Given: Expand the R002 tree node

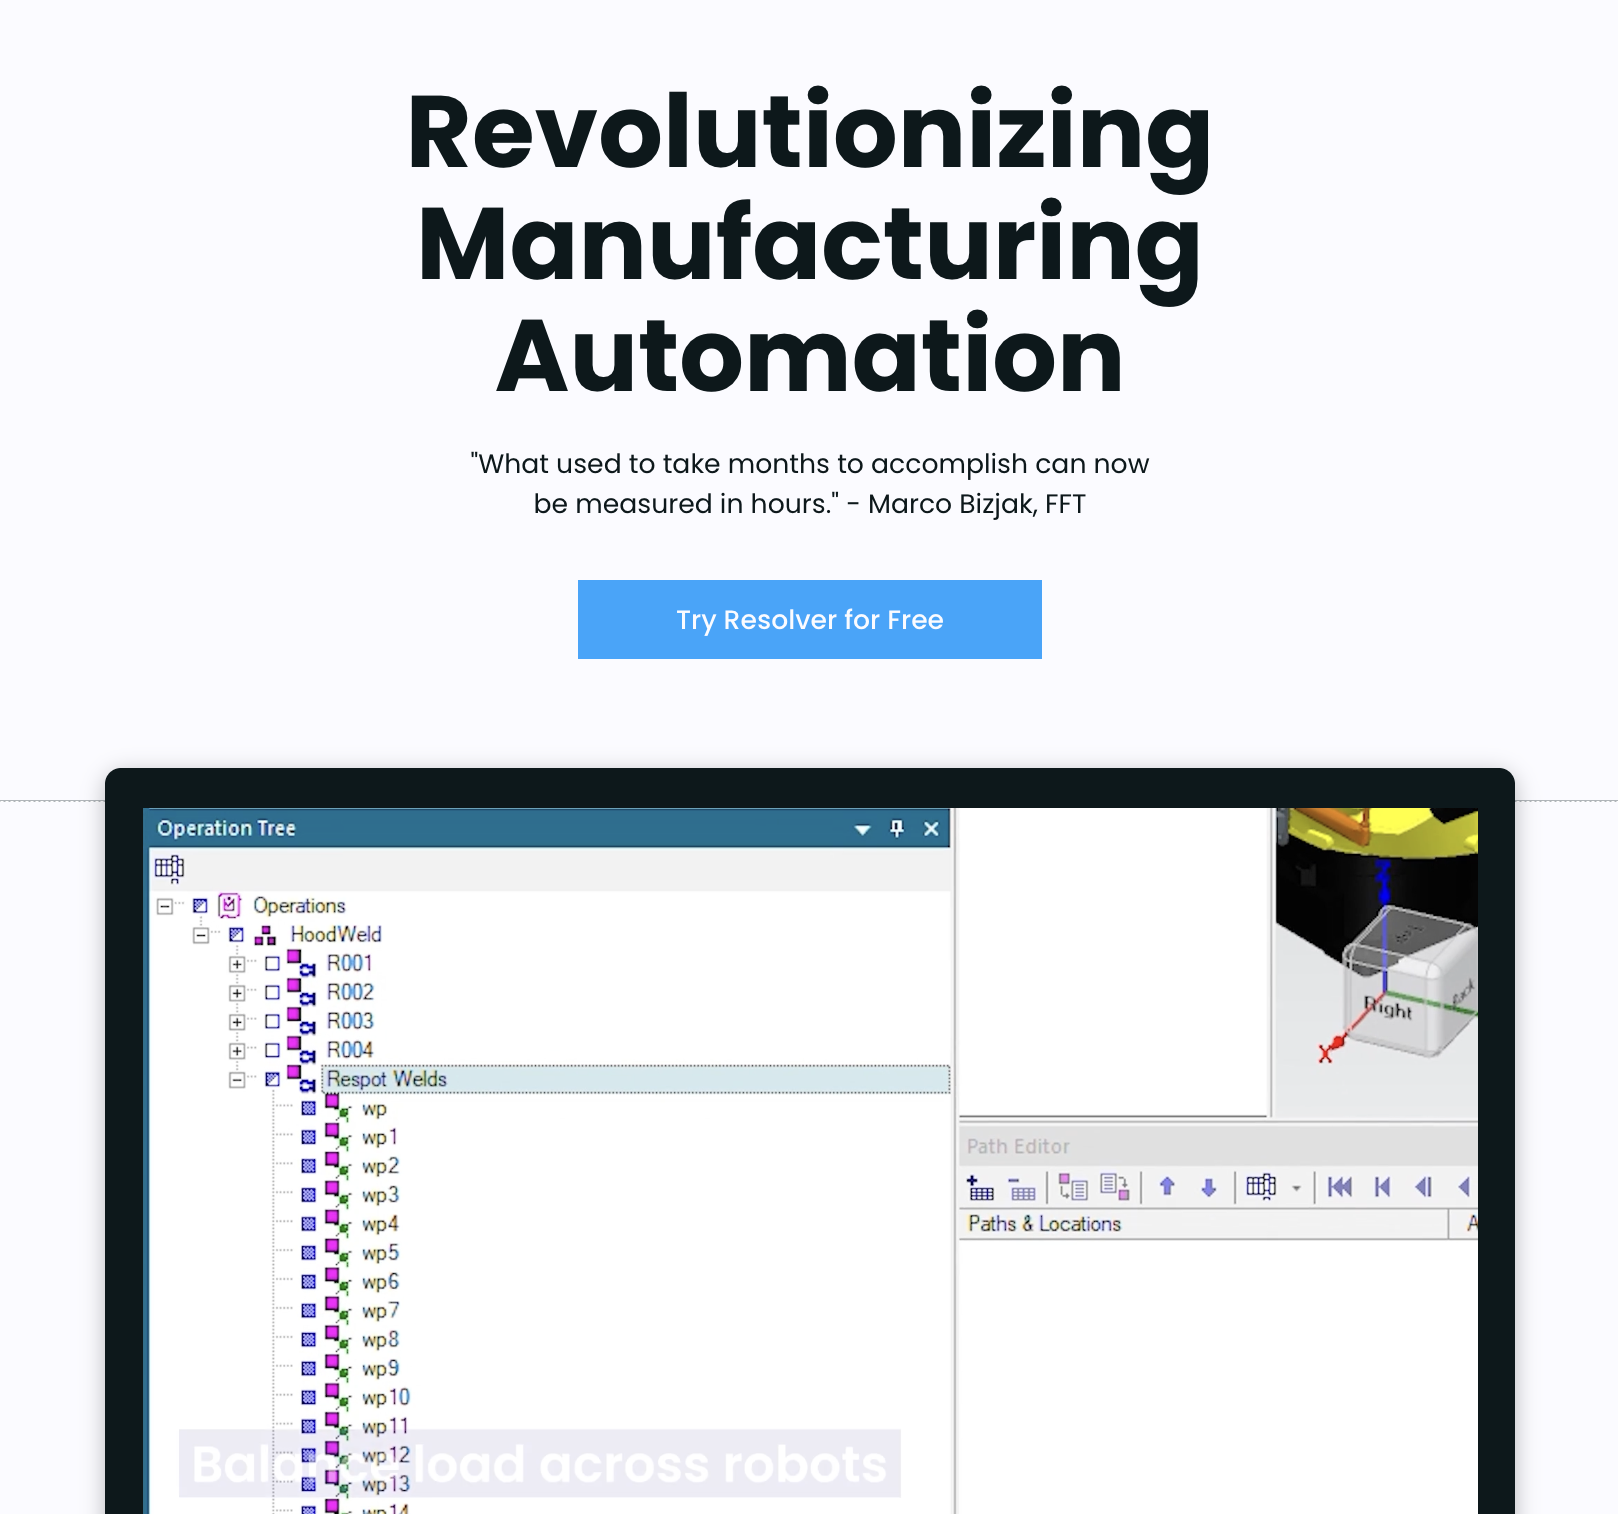Looking at the screenshot, I should [x=237, y=993].
